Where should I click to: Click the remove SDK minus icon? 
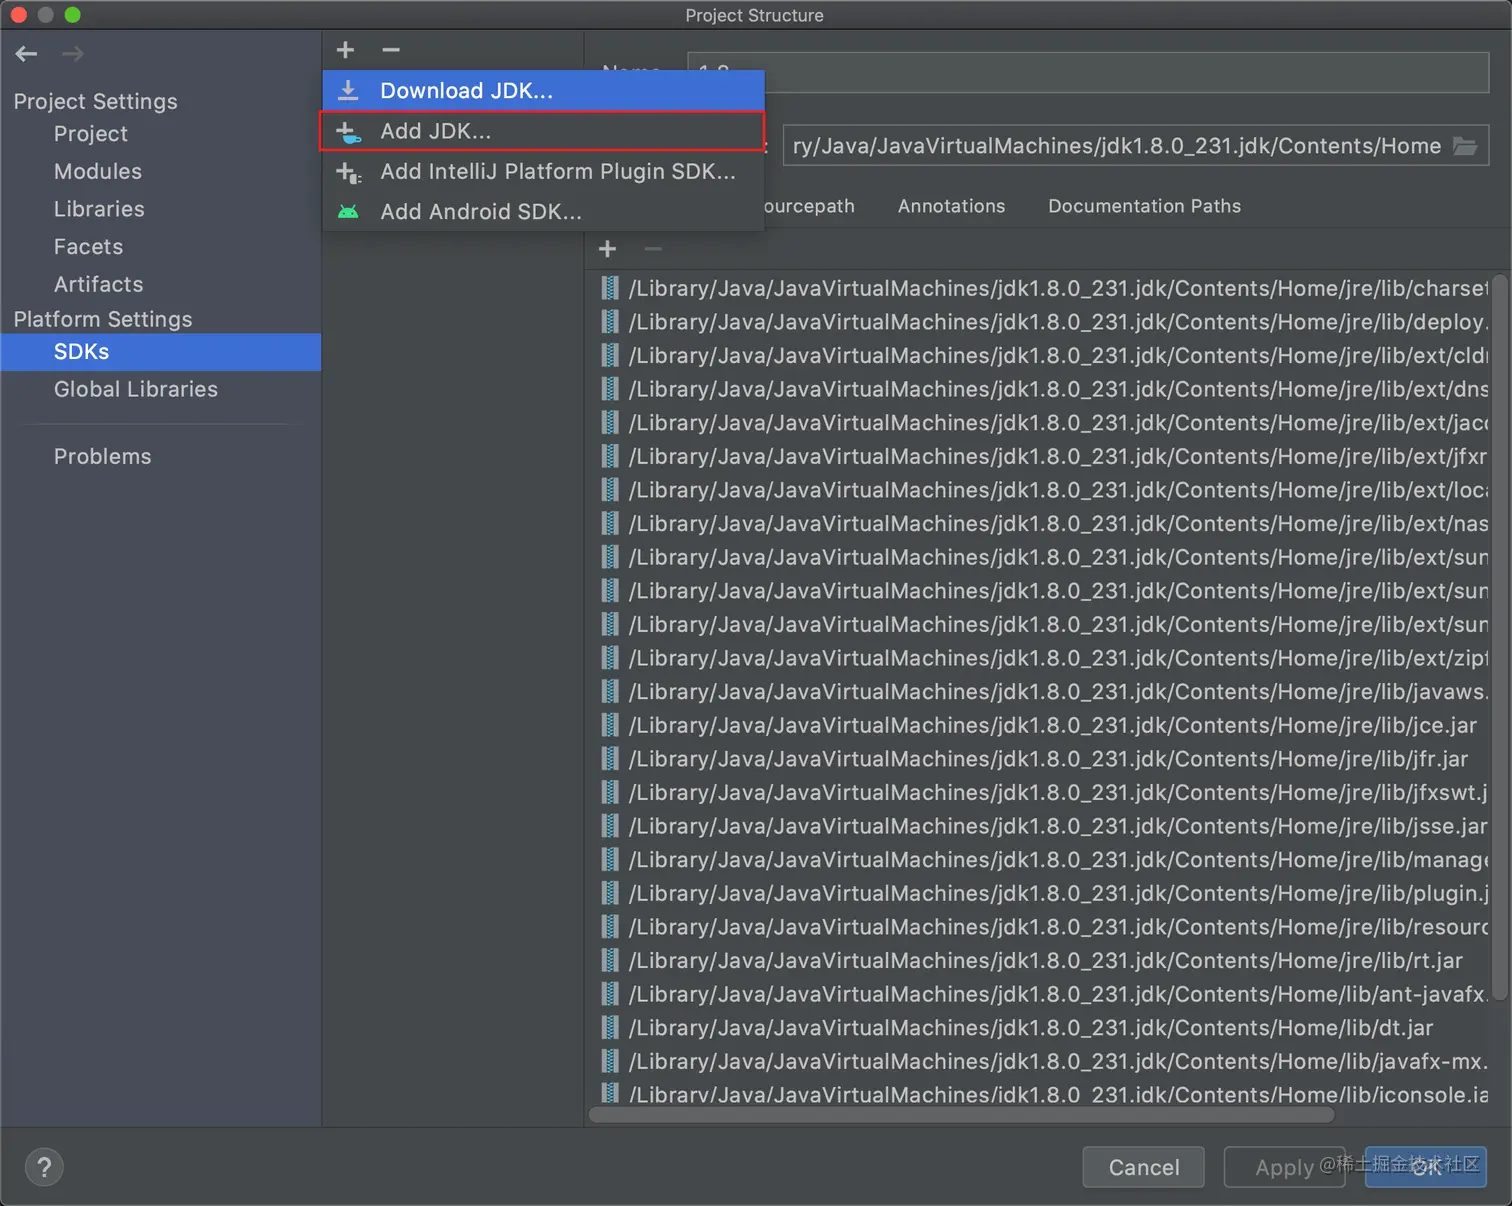391,50
